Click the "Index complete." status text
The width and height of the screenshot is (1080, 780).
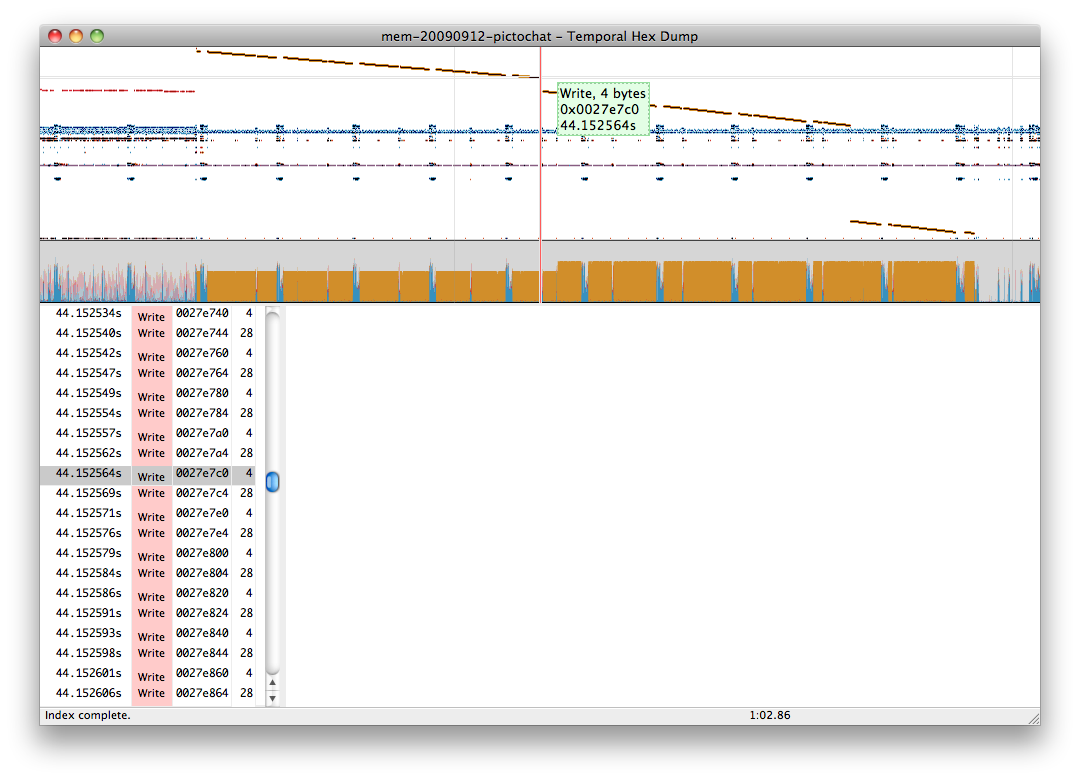click(x=87, y=715)
